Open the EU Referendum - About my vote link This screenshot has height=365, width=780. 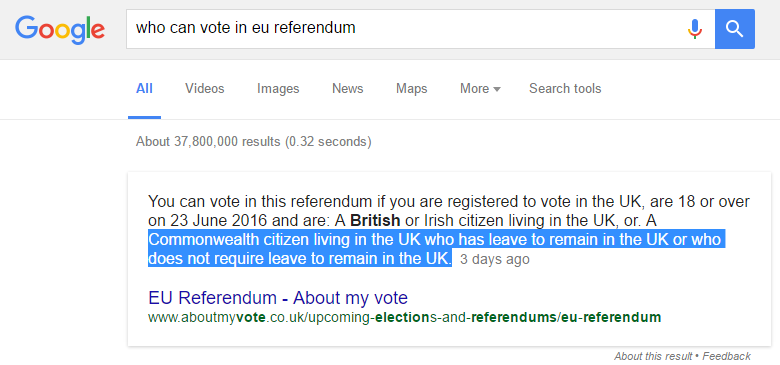point(278,298)
